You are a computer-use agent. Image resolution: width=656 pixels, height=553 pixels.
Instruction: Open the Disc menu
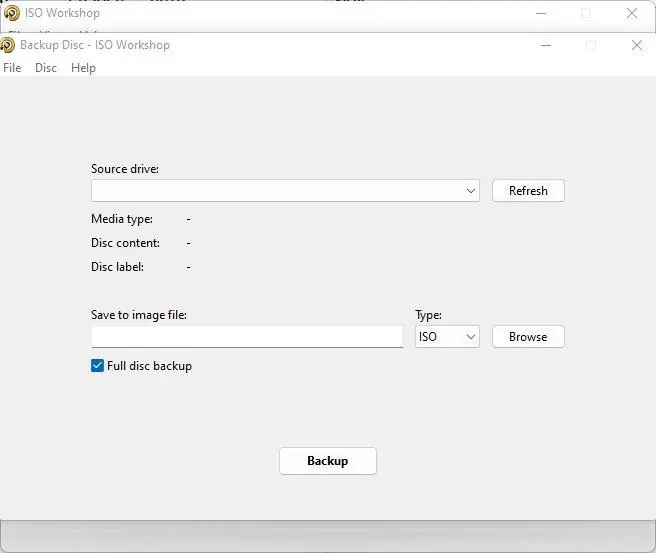pos(46,68)
